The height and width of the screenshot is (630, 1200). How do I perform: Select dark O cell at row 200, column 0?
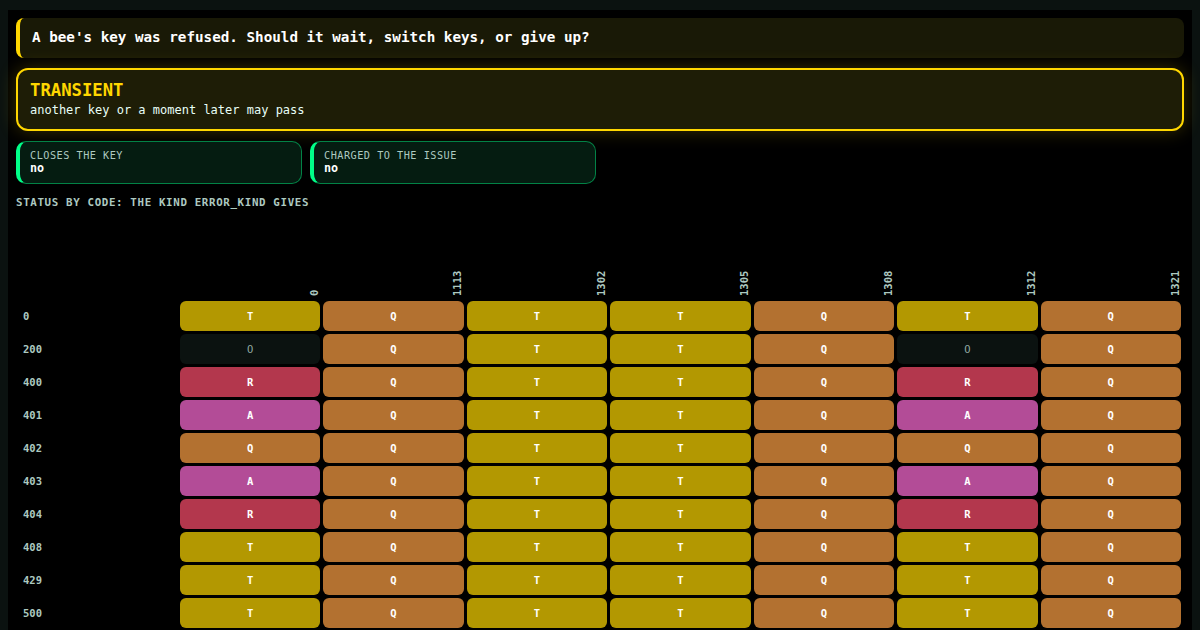click(x=250, y=349)
